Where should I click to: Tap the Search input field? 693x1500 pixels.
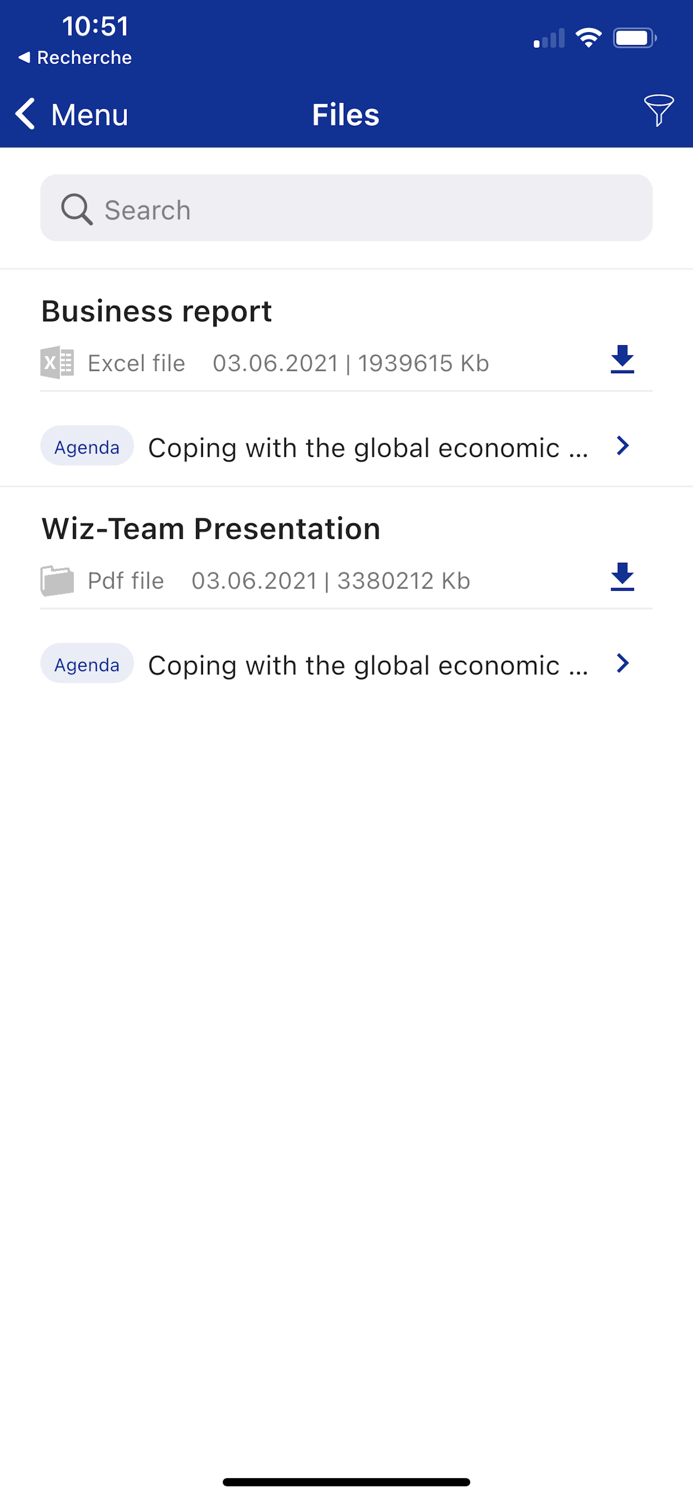pos(346,208)
